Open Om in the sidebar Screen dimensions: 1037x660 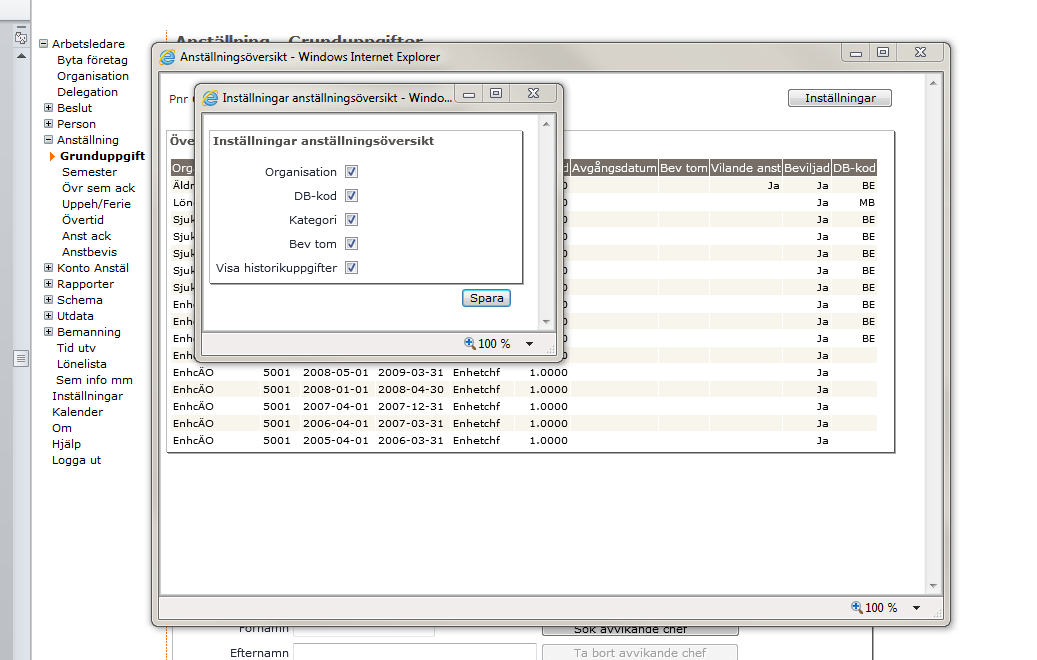point(62,428)
